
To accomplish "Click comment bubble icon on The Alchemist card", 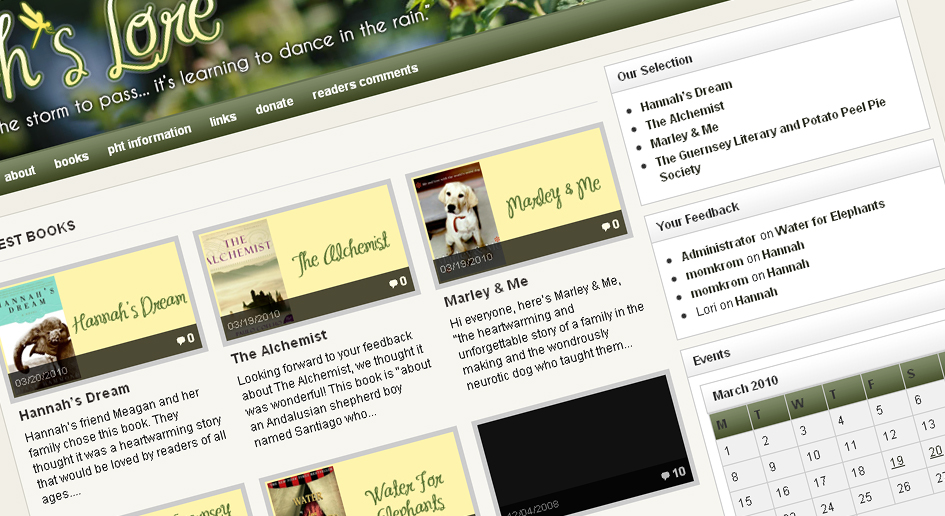I will 393,283.
